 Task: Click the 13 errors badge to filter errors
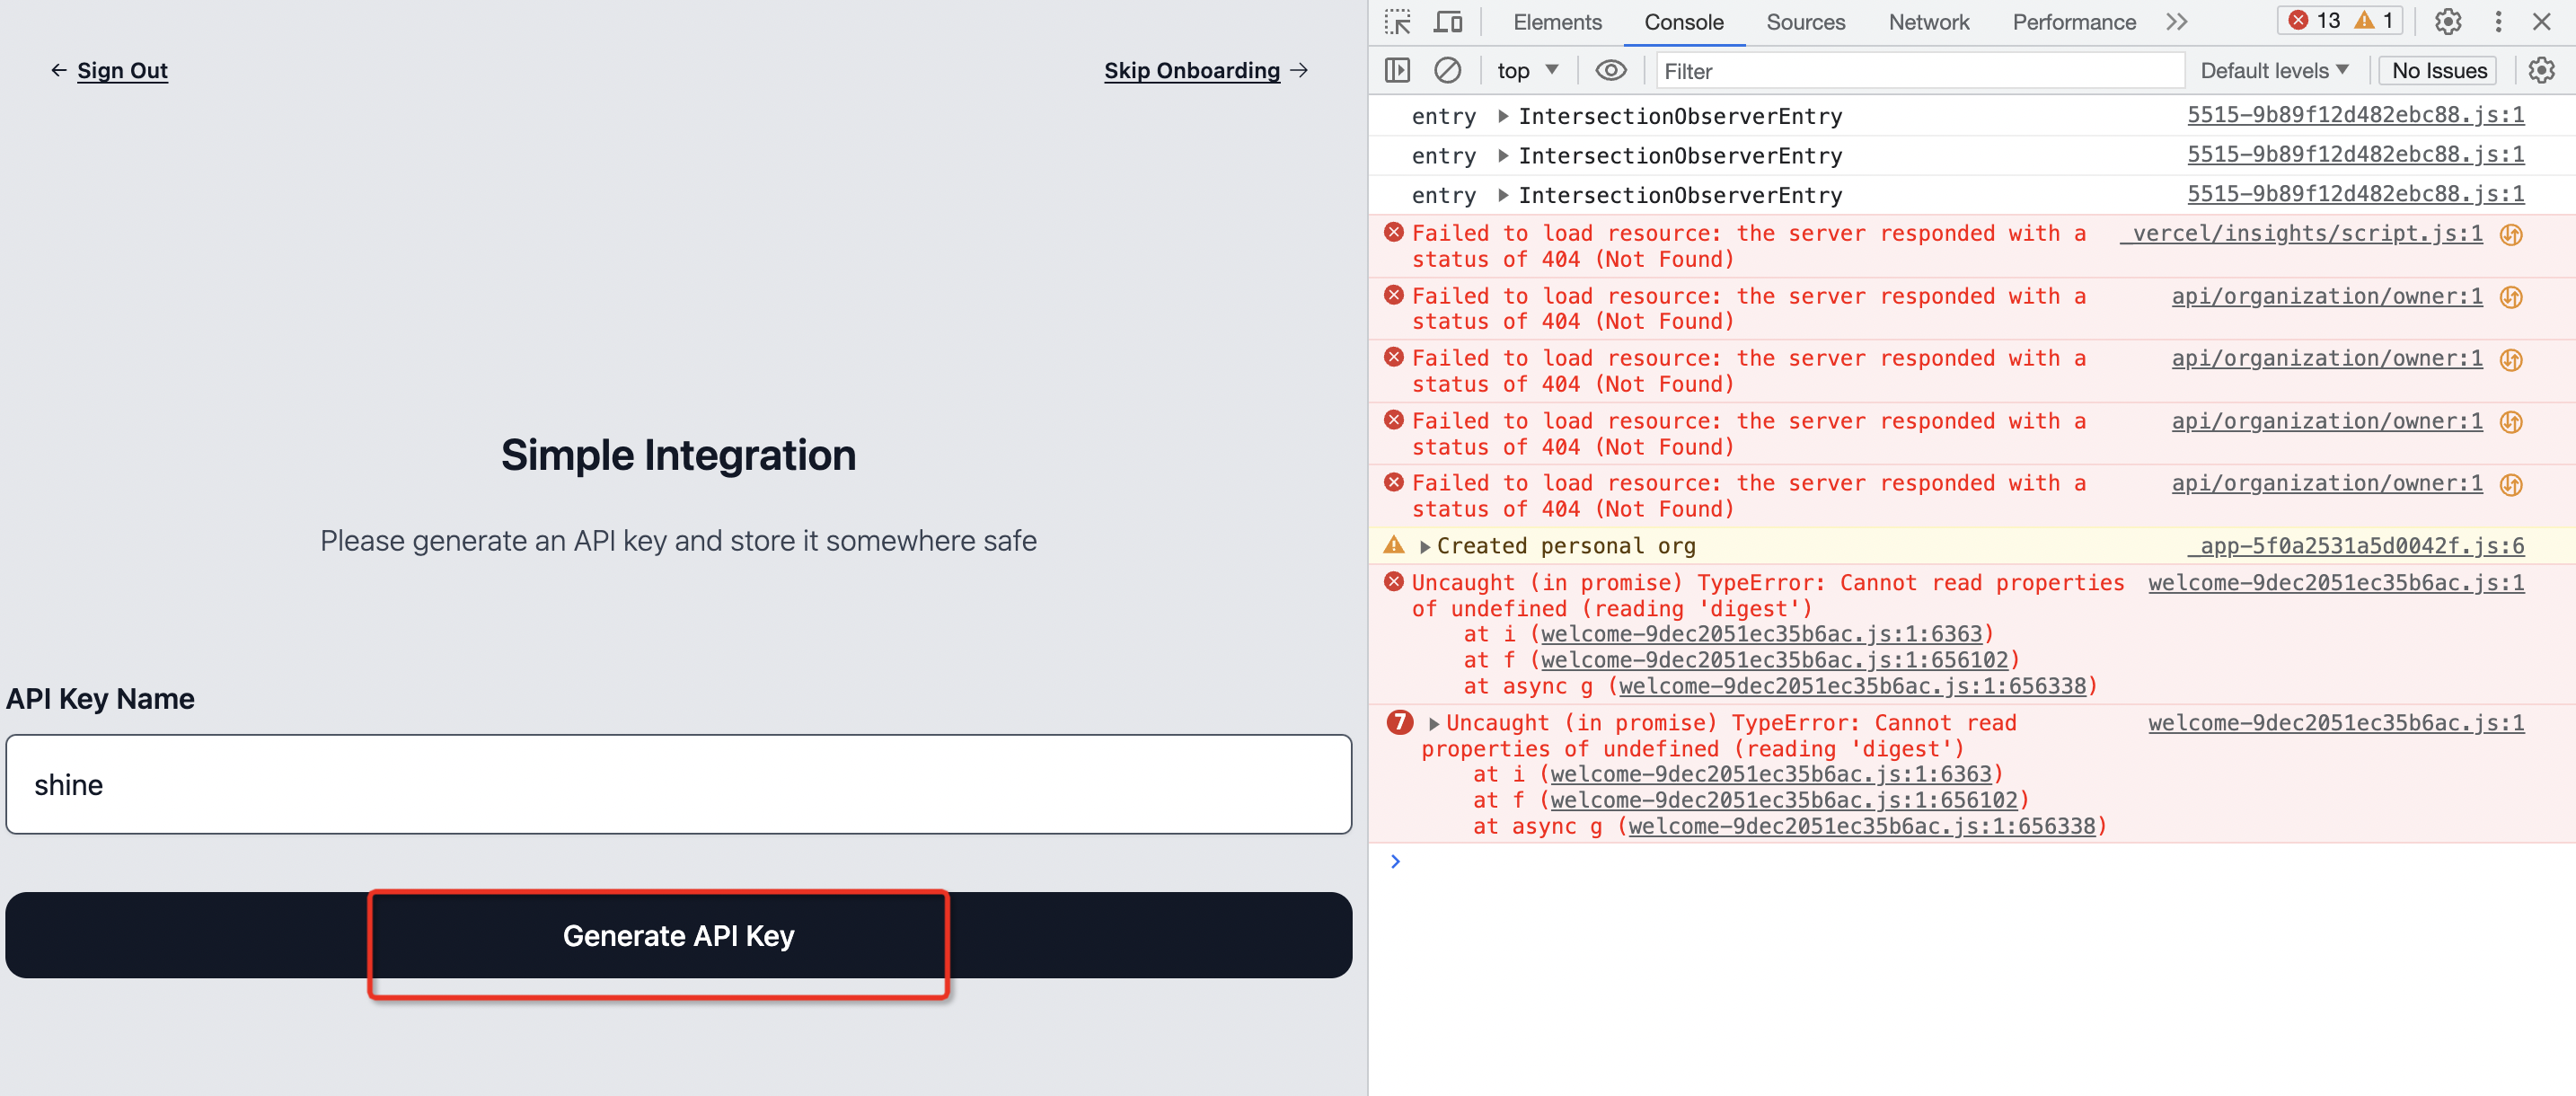[2315, 20]
